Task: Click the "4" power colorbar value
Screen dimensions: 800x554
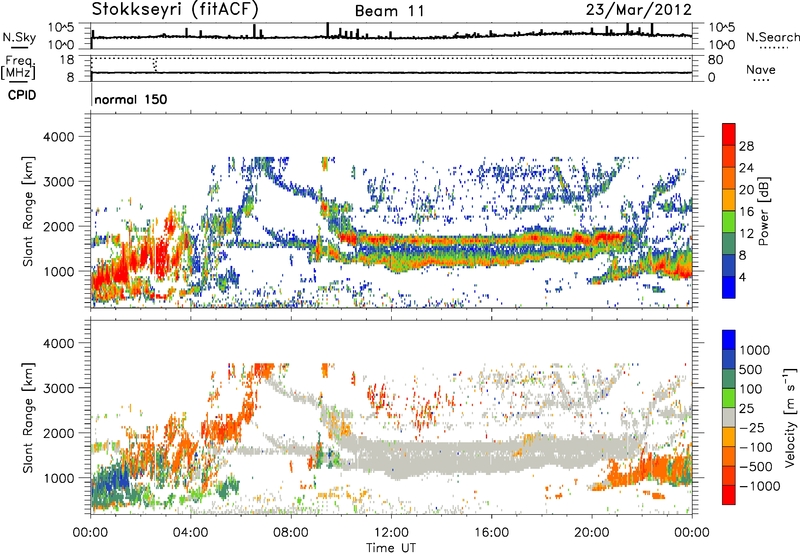Action: (743, 278)
